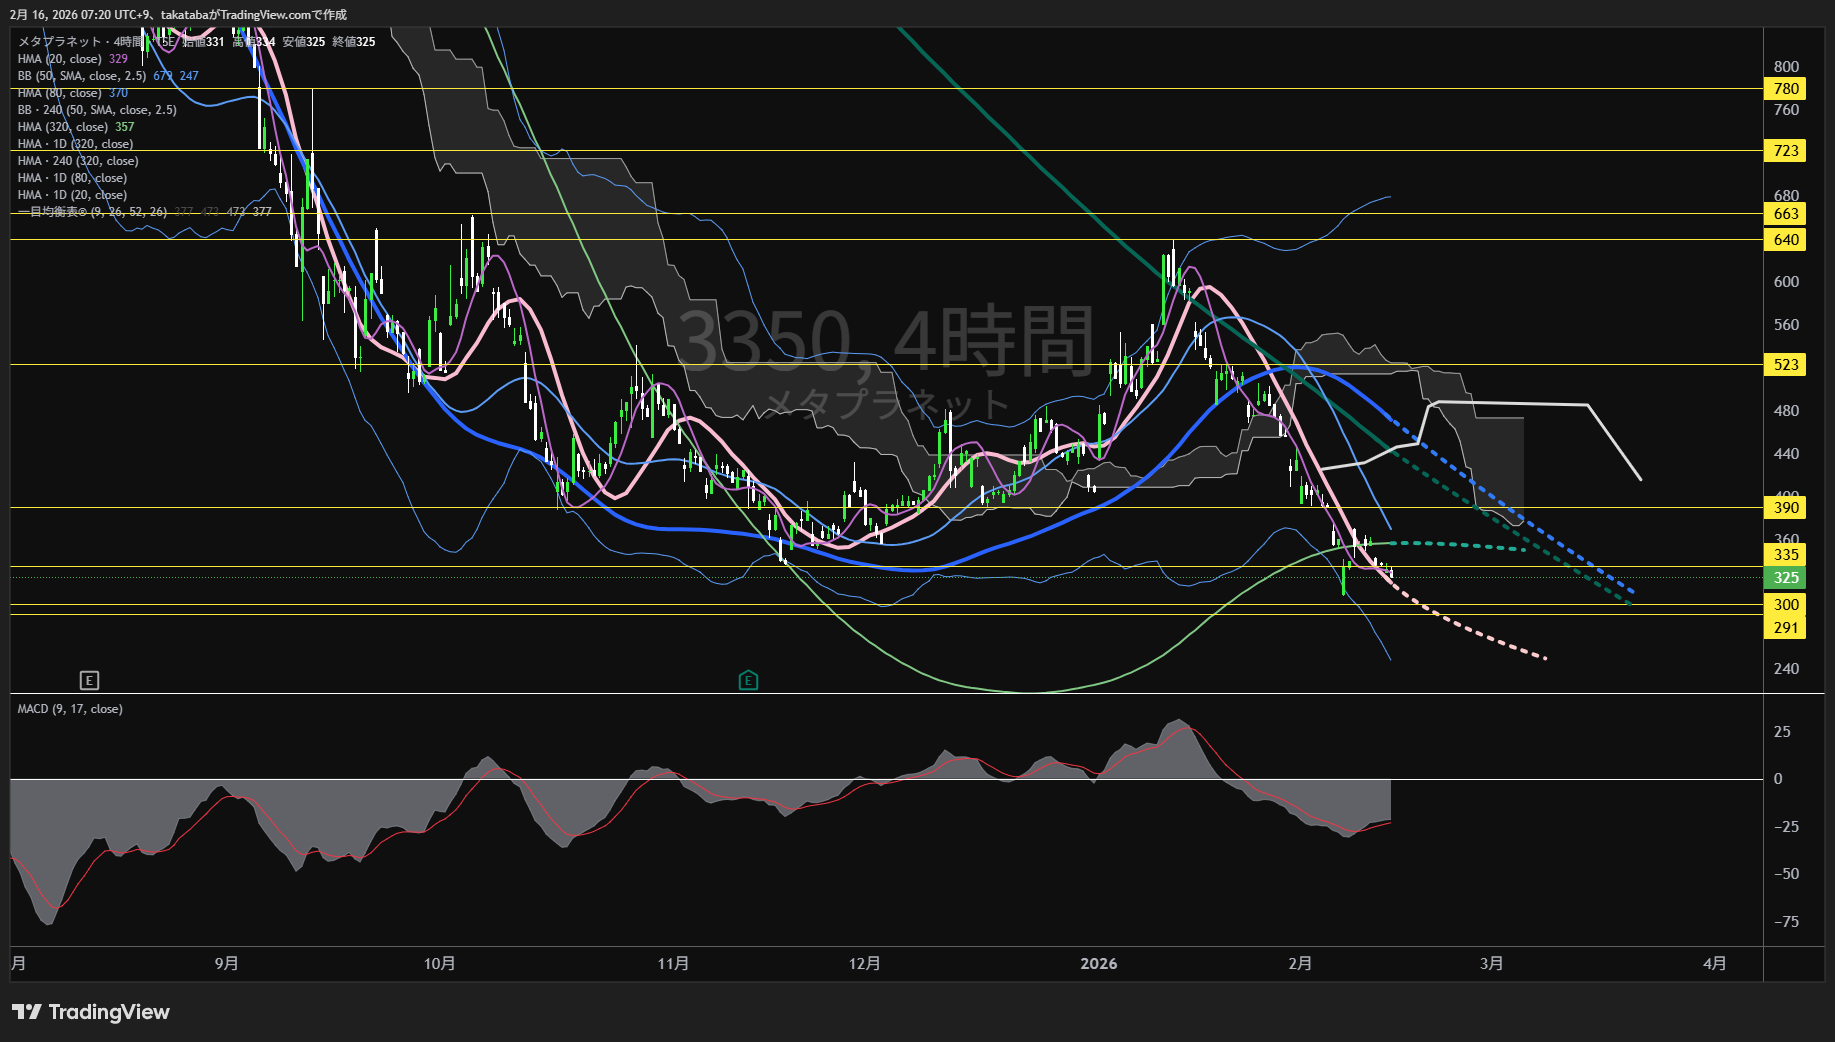Click the 2026 label on time axis
The width and height of the screenshot is (1835, 1042).
pos(1099,963)
